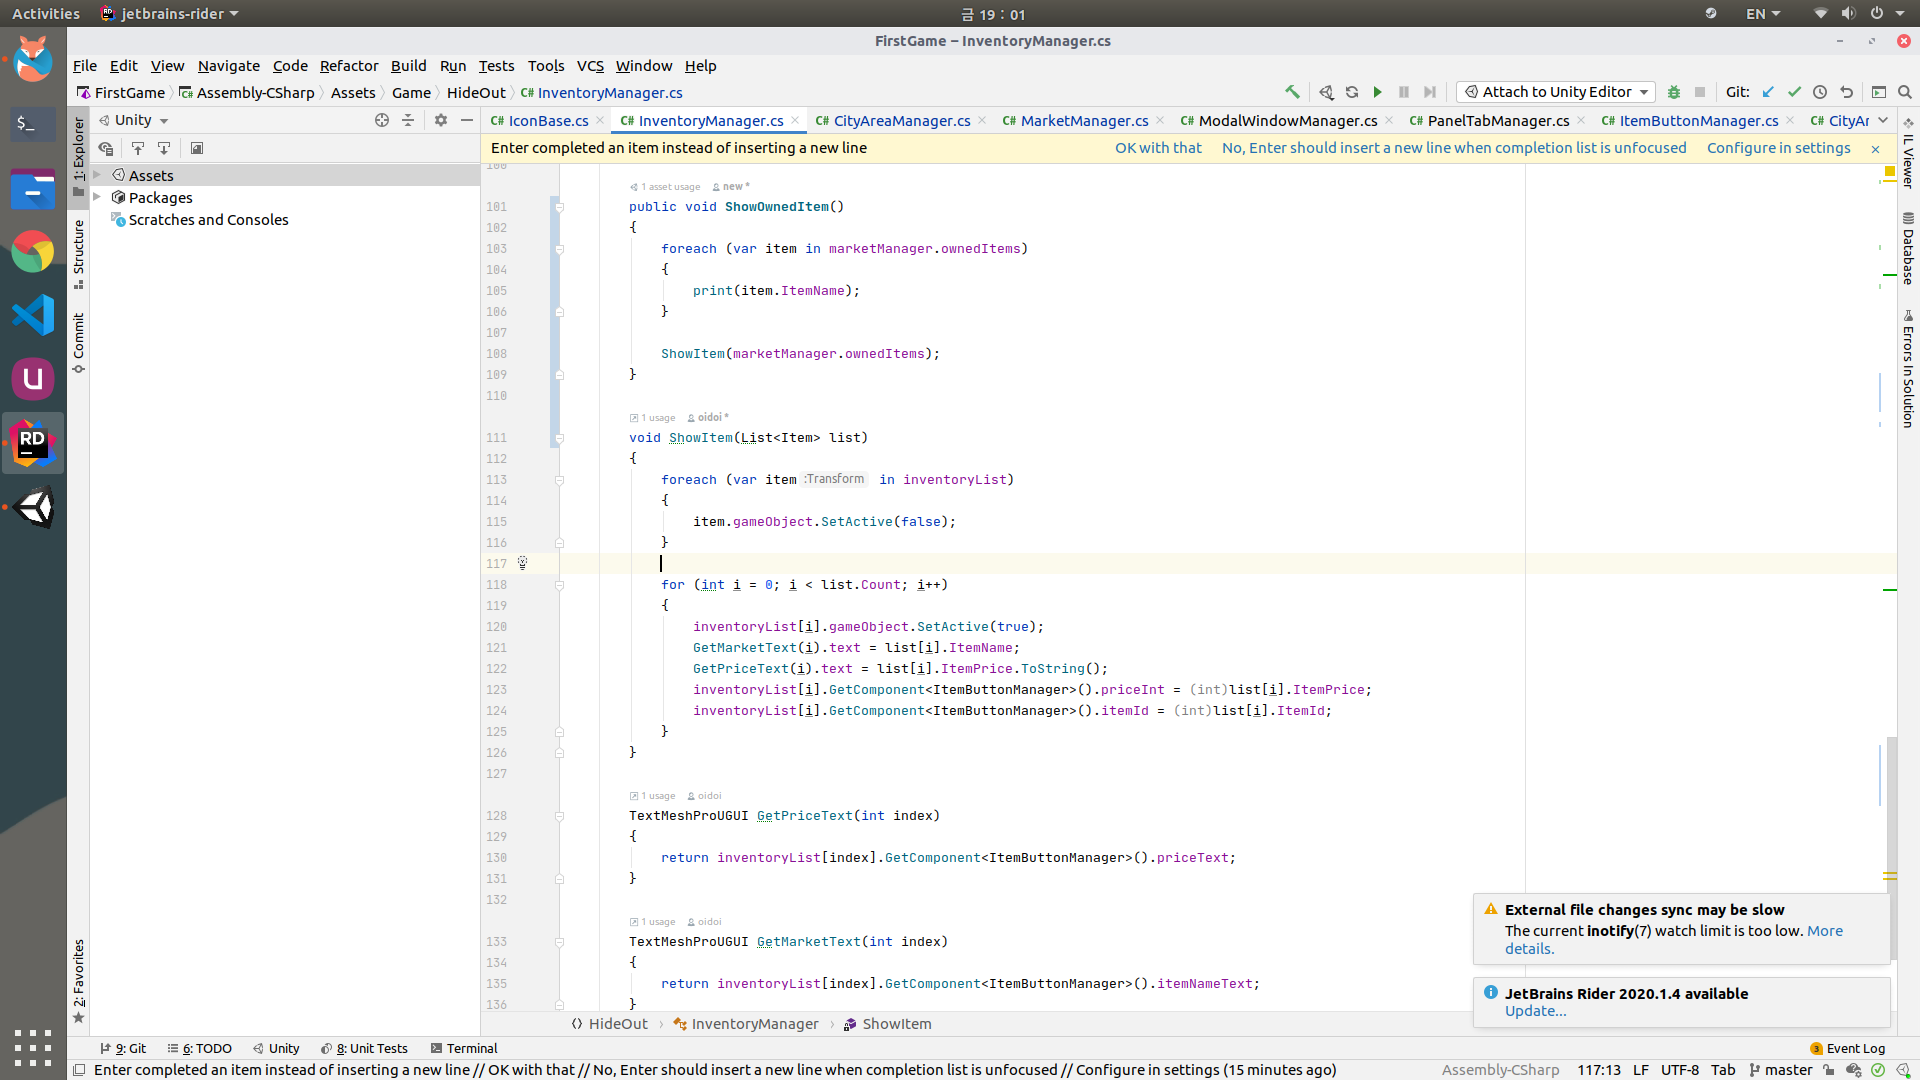Click the lightbulb quick-fix icon on line 117
The height and width of the screenshot is (1080, 1920).
(522, 563)
